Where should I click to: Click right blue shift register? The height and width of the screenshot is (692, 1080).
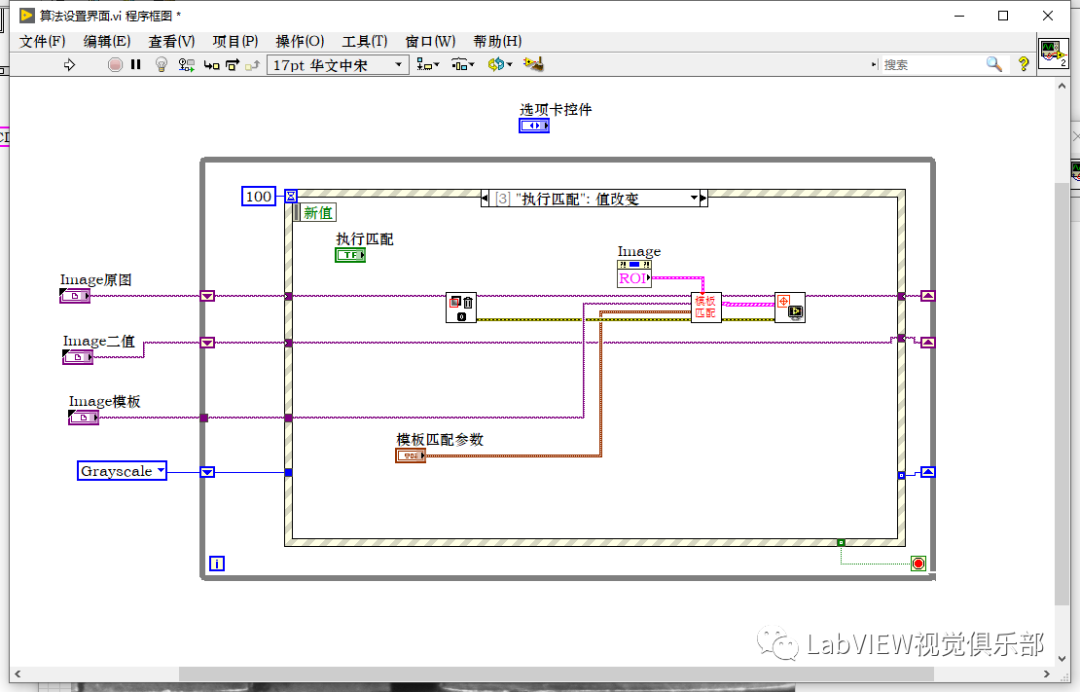pyautogui.click(x=928, y=472)
